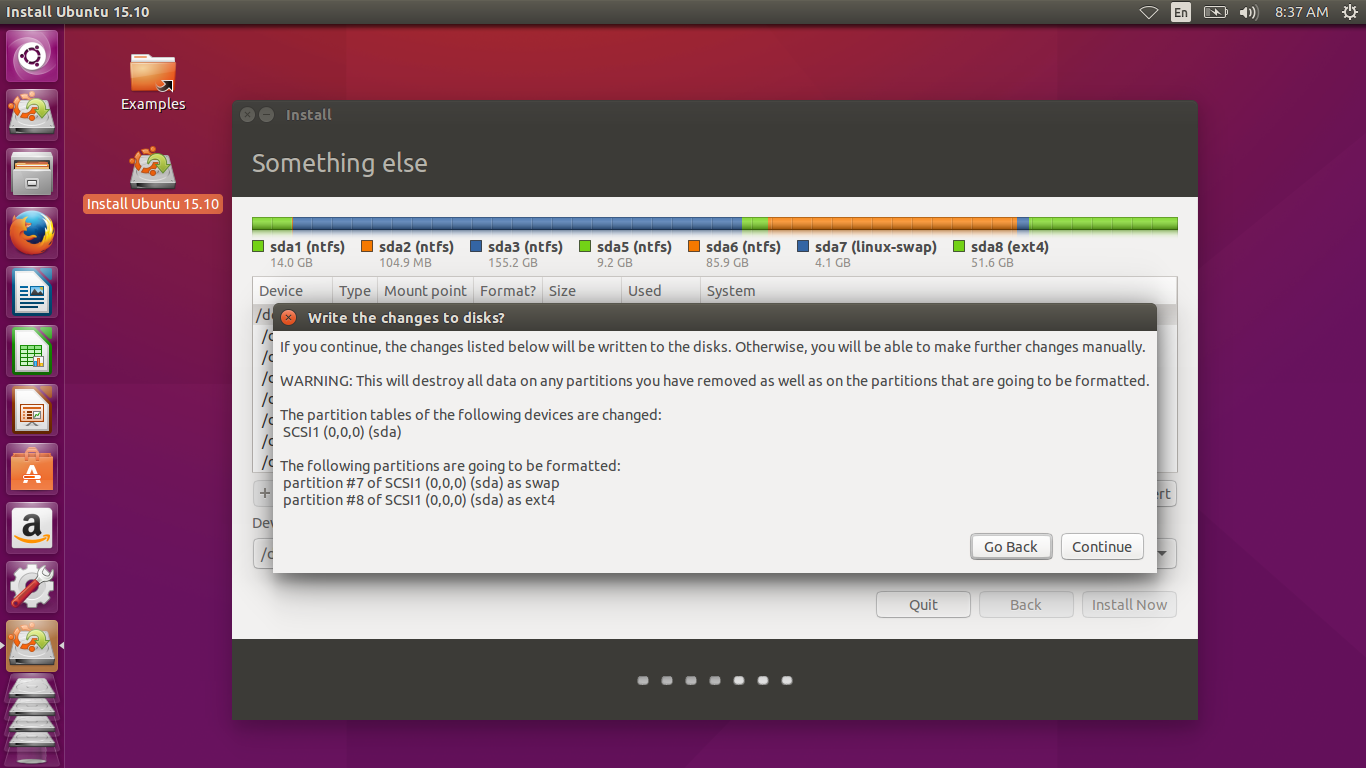This screenshot has height=768, width=1366.
Task: Click the Quit installer button
Action: (x=923, y=605)
